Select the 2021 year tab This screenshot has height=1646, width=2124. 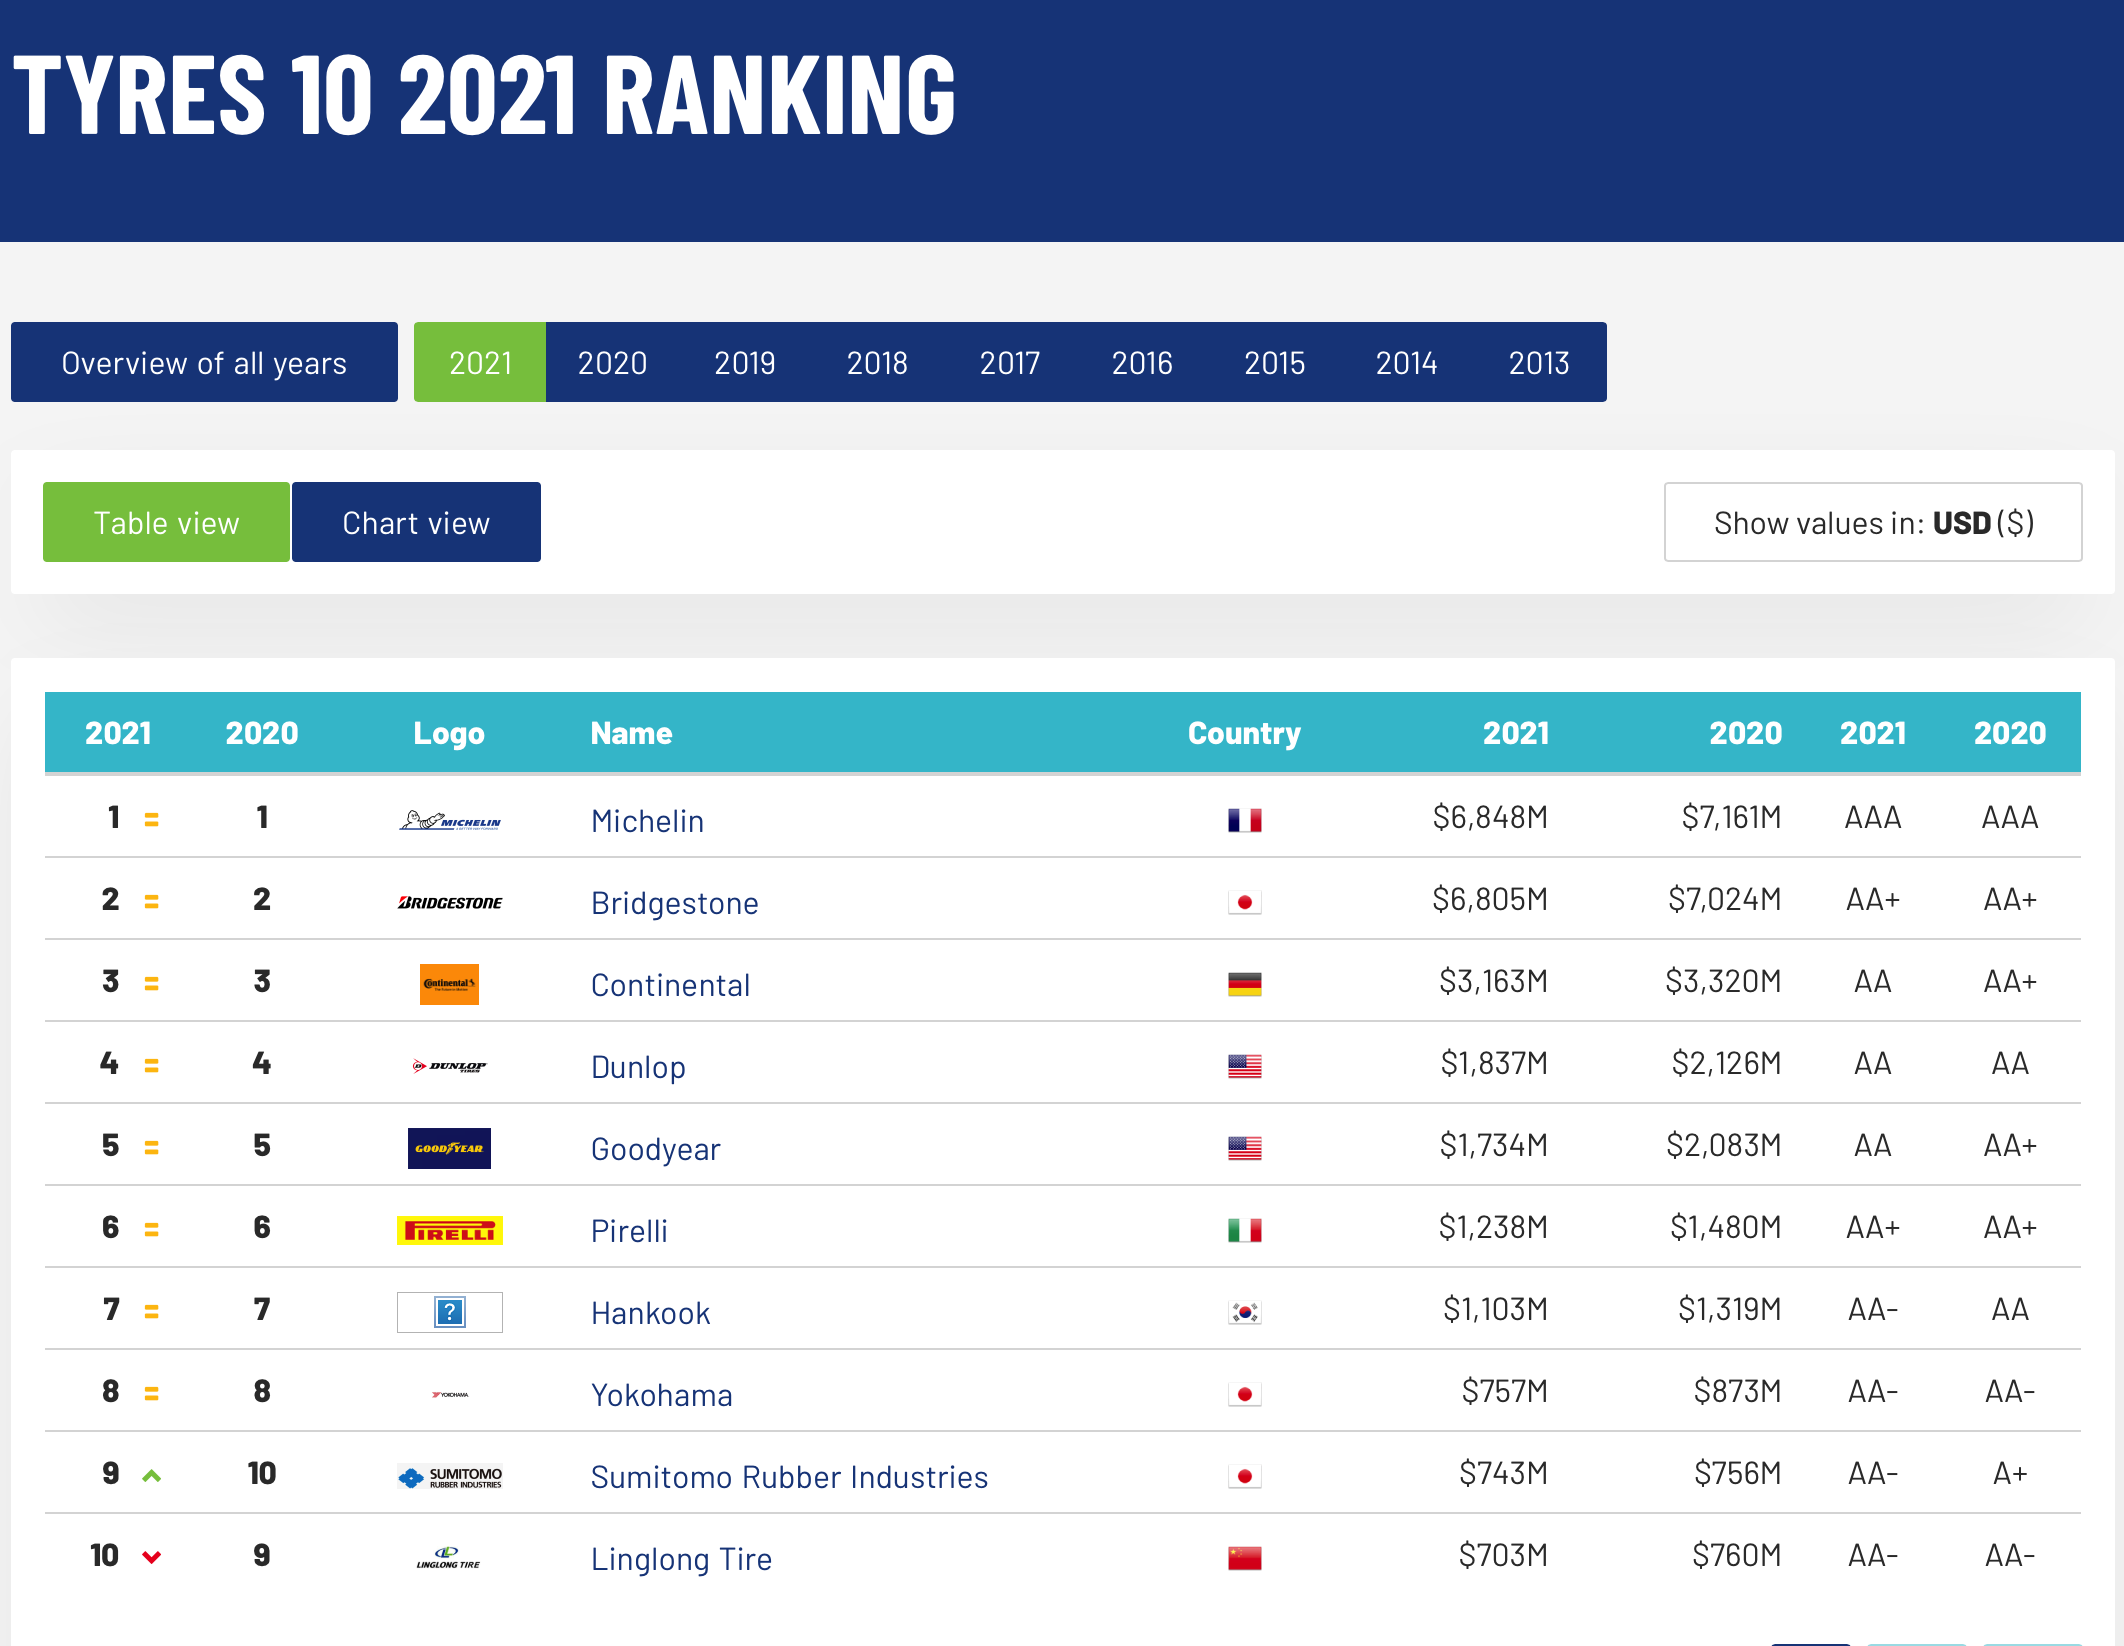[480, 362]
